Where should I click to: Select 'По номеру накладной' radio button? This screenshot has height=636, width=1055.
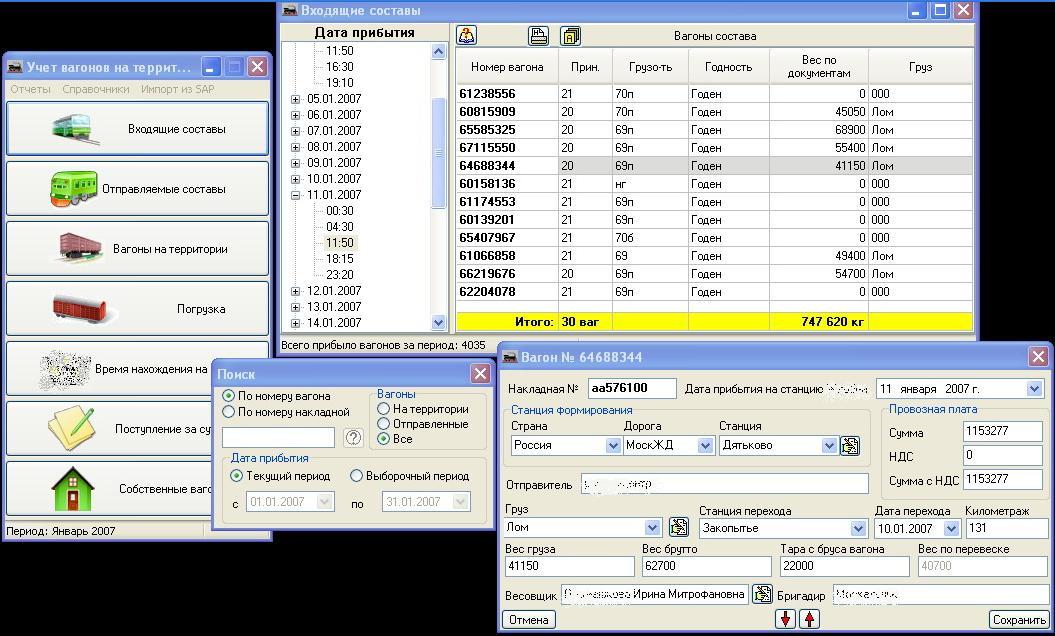229,412
